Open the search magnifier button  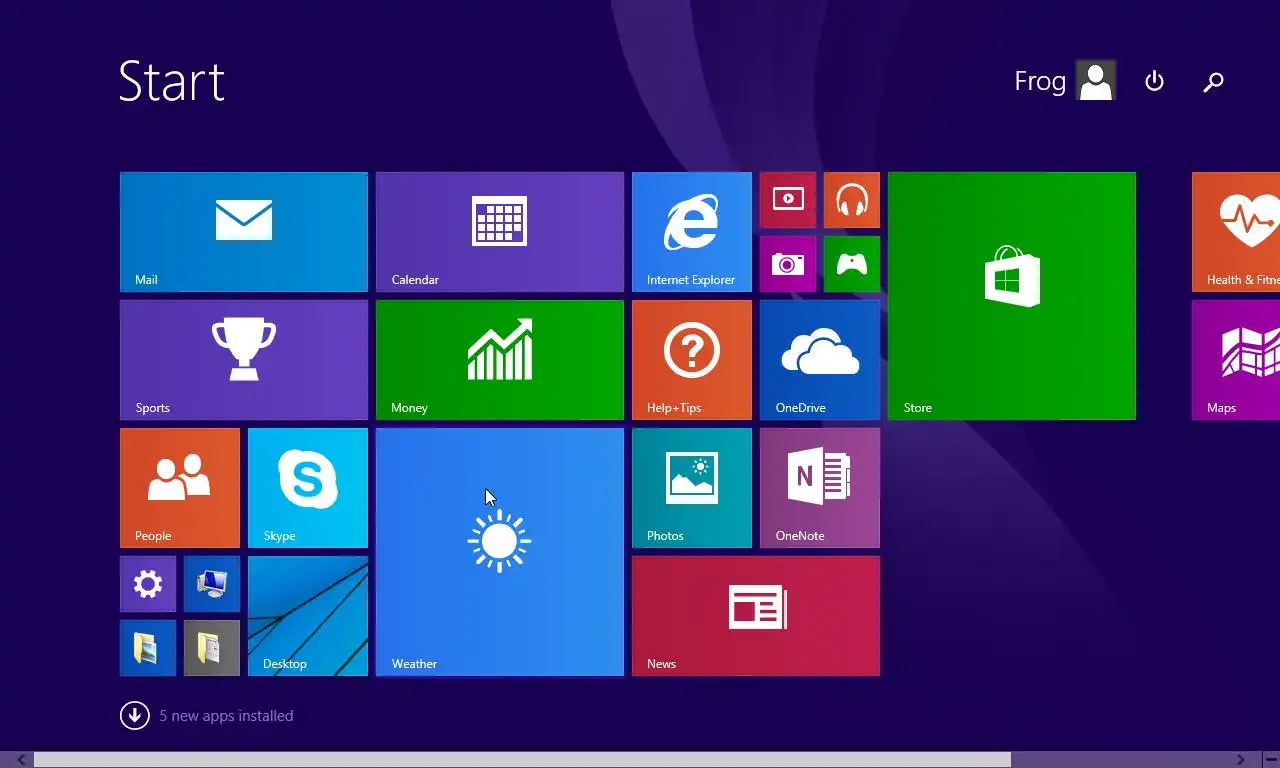click(x=1213, y=81)
